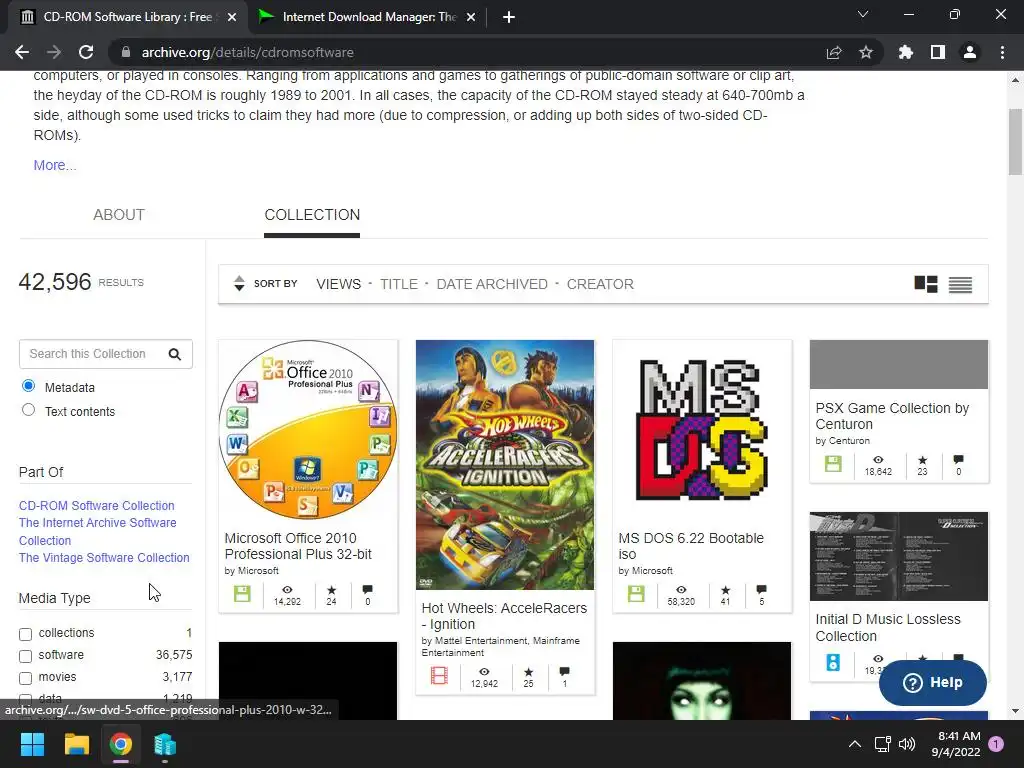This screenshot has height=768, width=1024.
Task: Select the Metadata radio button
Action: [x=28, y=386]
